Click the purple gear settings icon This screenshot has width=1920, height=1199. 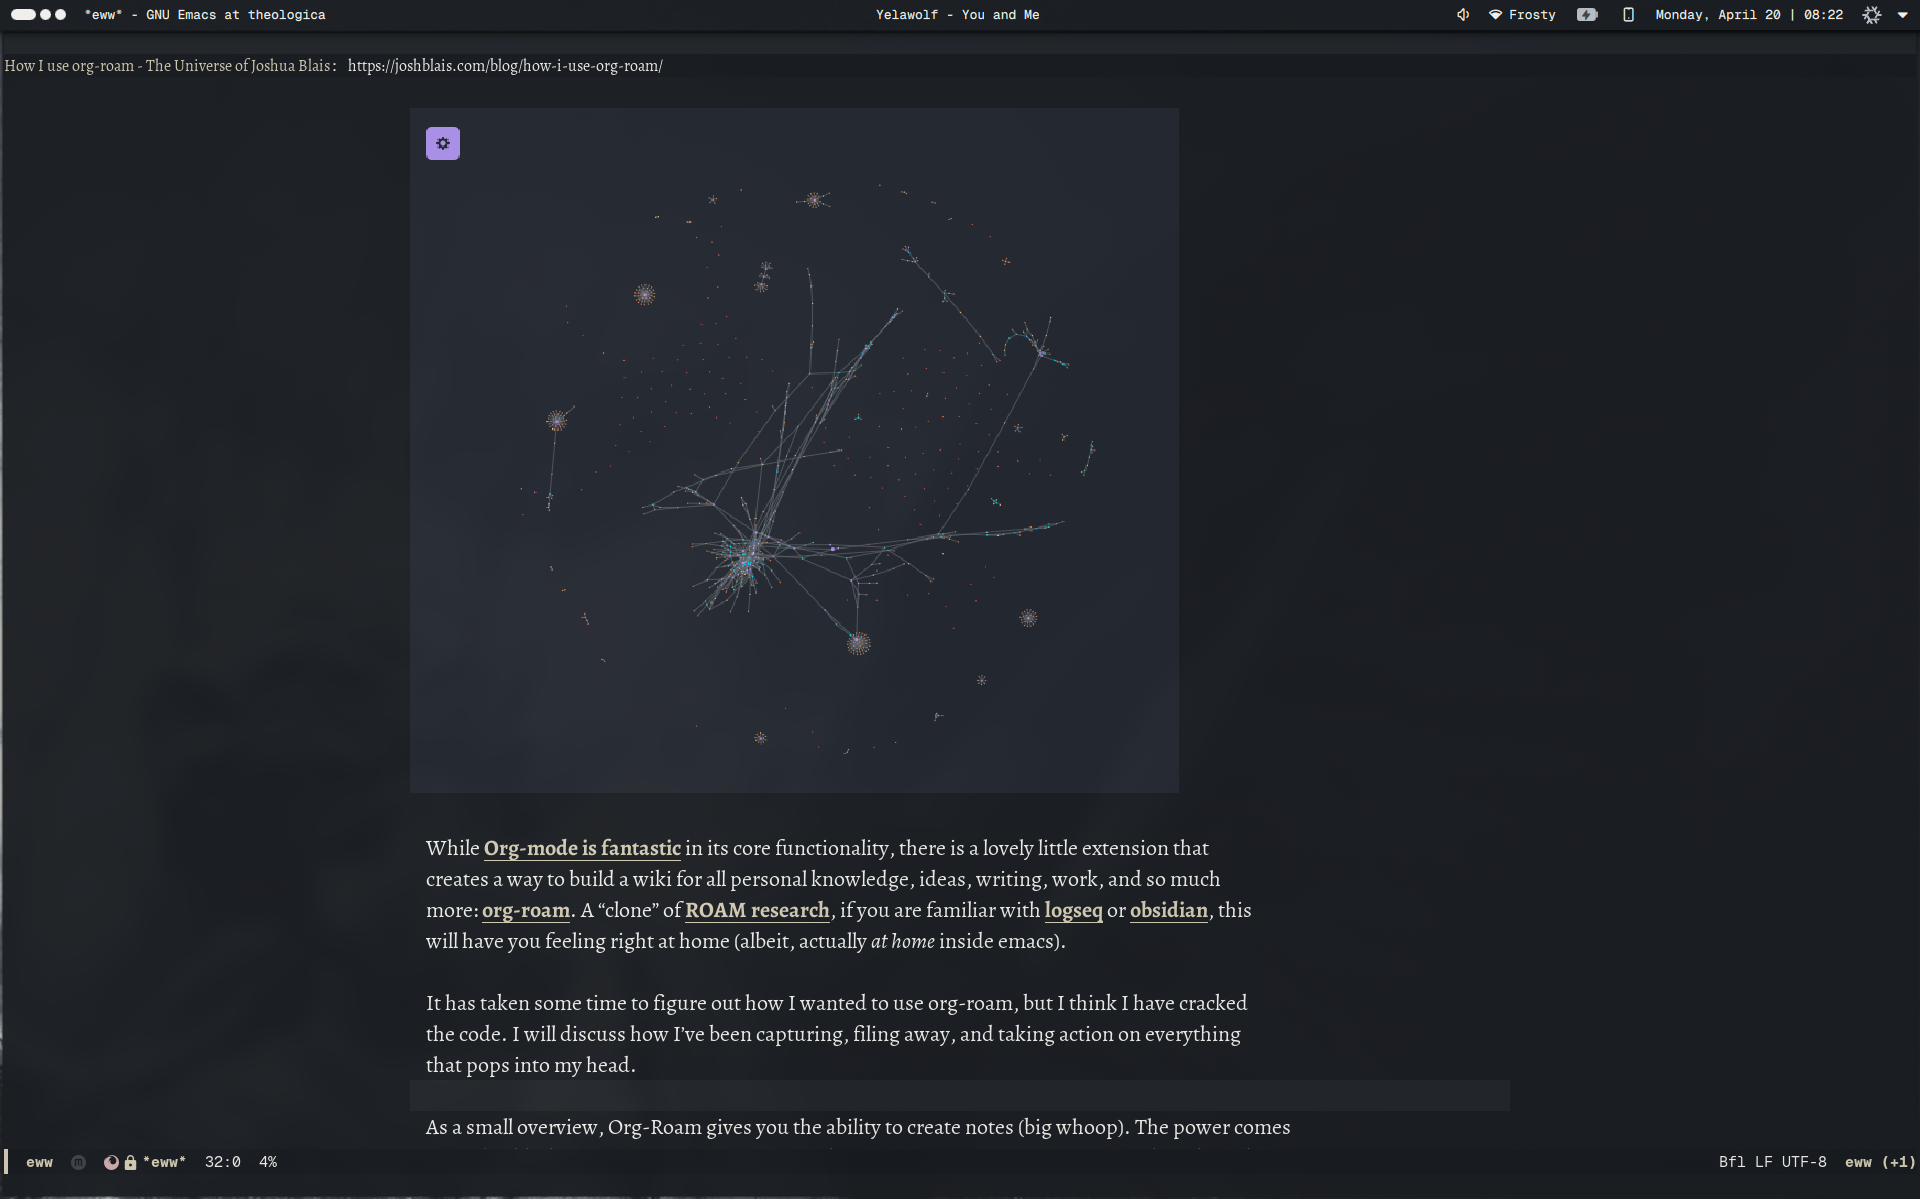click(443, 144)
